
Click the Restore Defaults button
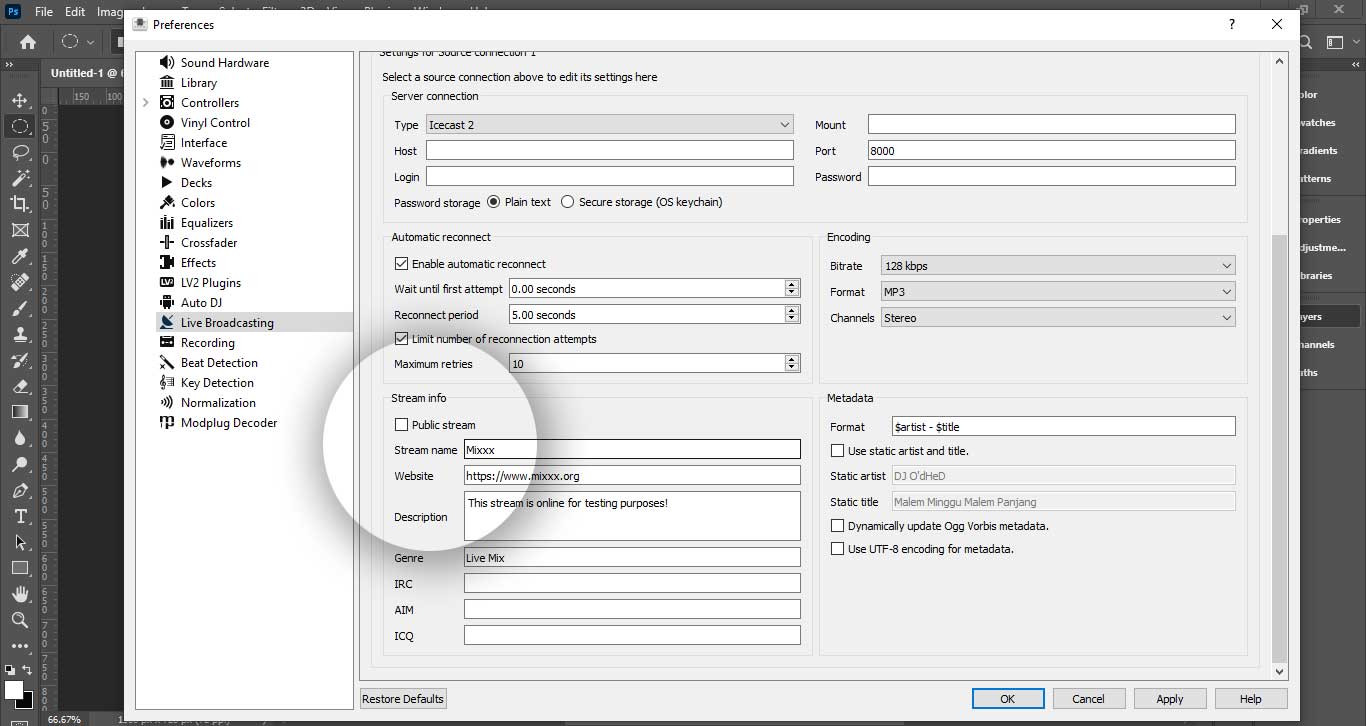403,699
